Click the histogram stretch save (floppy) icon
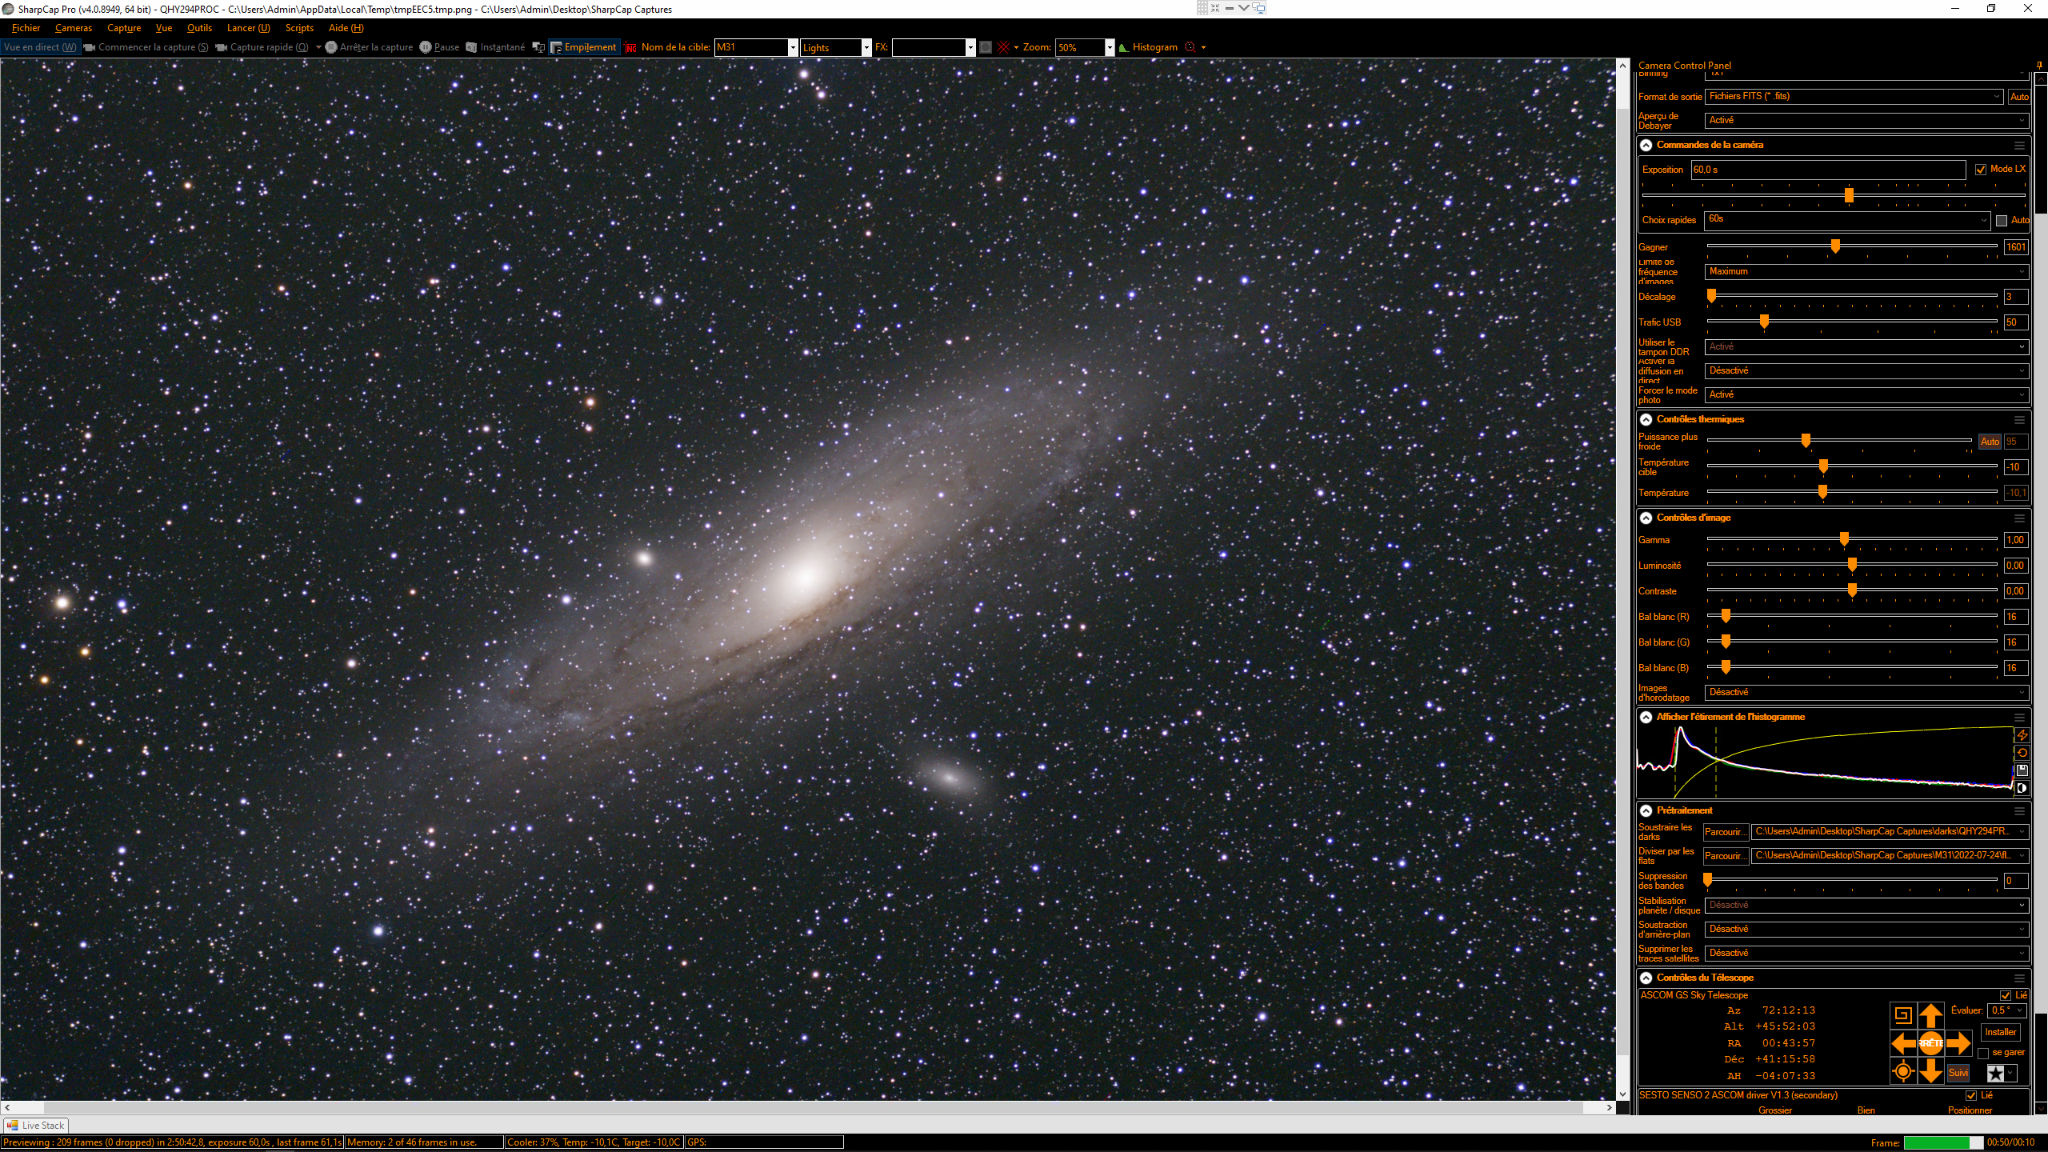2048x1152 pixels. pos(2022,770)
